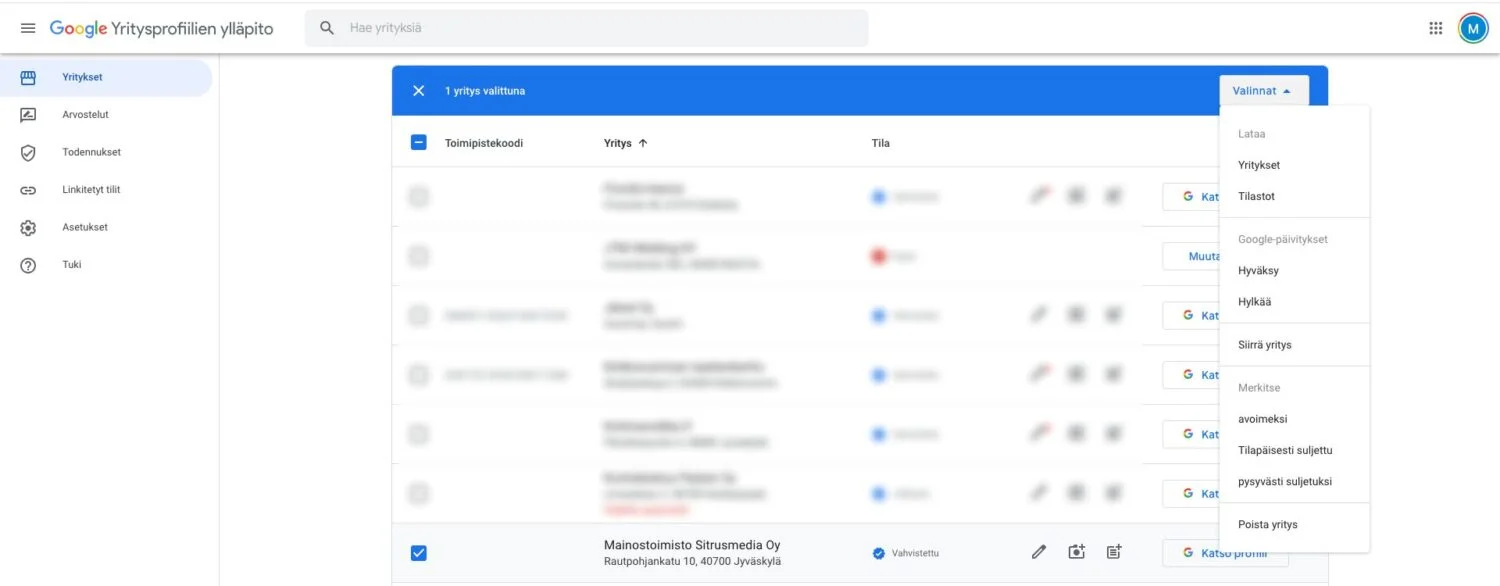
Task: Click the create post icon on Sitrusmedia row
Action: pos(1113,551)
